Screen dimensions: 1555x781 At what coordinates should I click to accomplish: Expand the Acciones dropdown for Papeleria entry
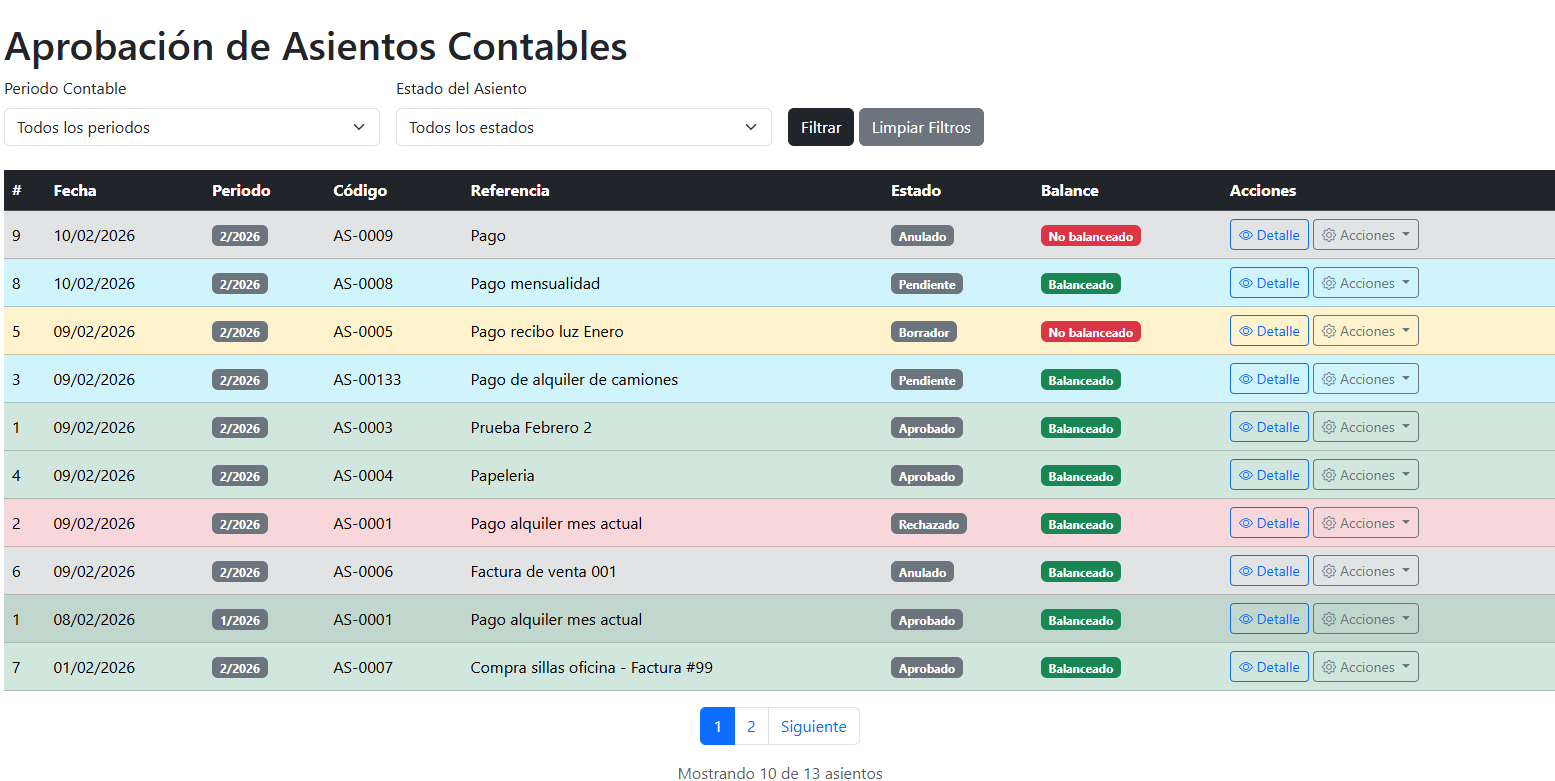click(1366, 474)
